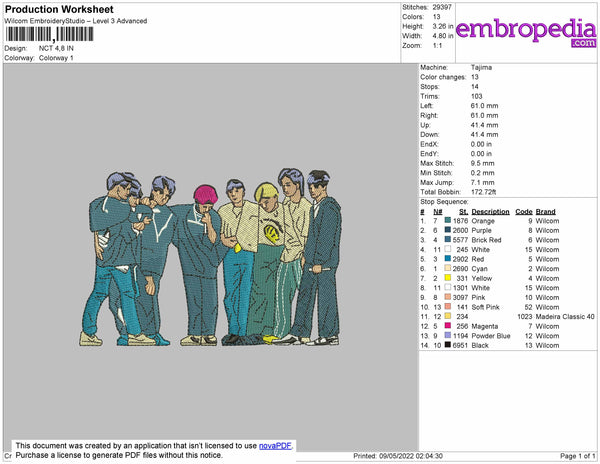Select the Yellow 331 color swatch

[448, 278]
